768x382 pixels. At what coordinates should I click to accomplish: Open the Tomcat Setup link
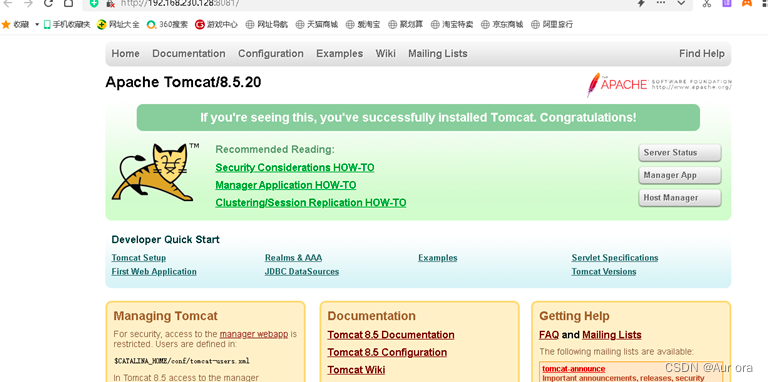tap(139, 258)
